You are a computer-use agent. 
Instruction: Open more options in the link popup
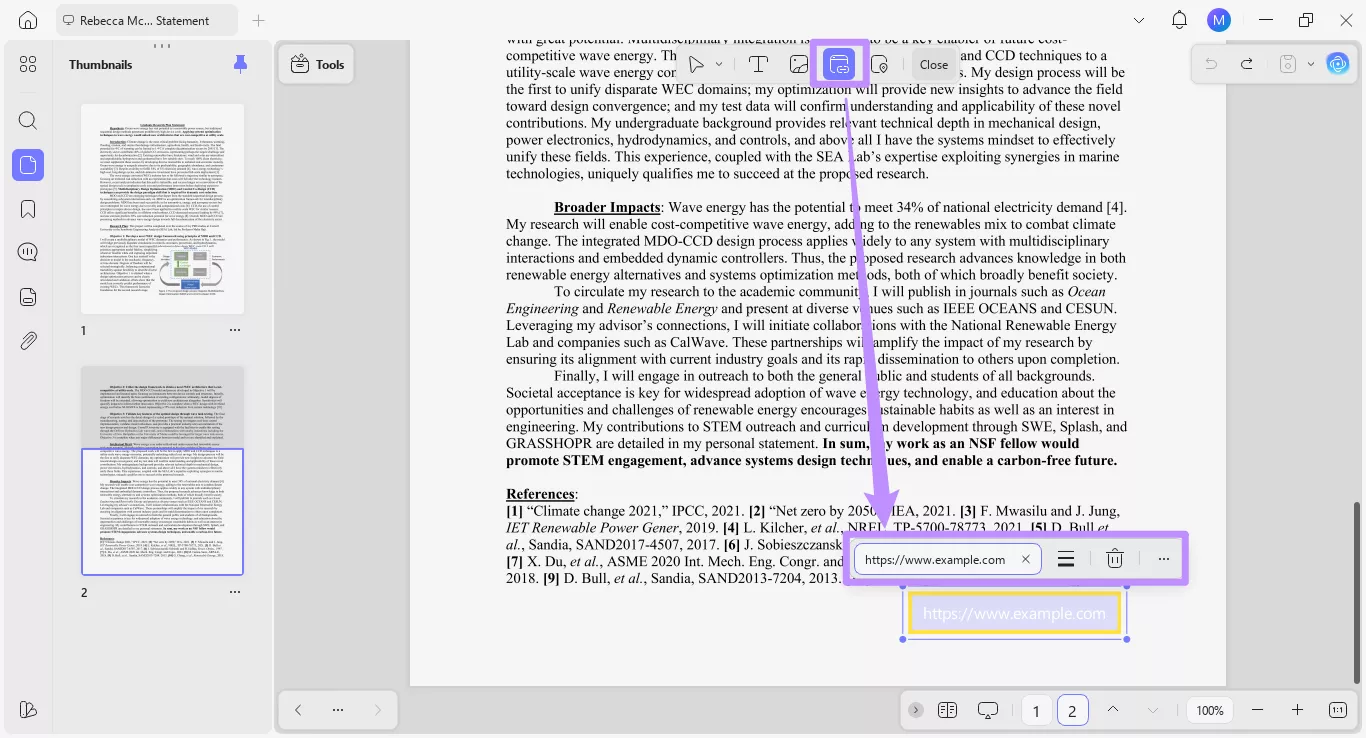[1163, 559]
